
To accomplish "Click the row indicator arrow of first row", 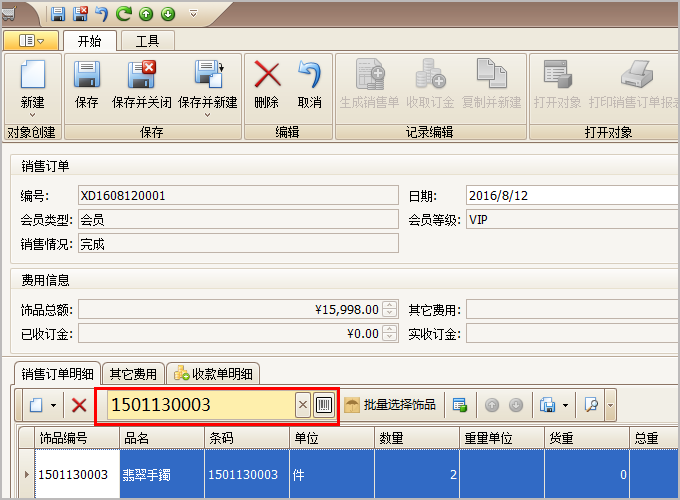I will point(26,474).
